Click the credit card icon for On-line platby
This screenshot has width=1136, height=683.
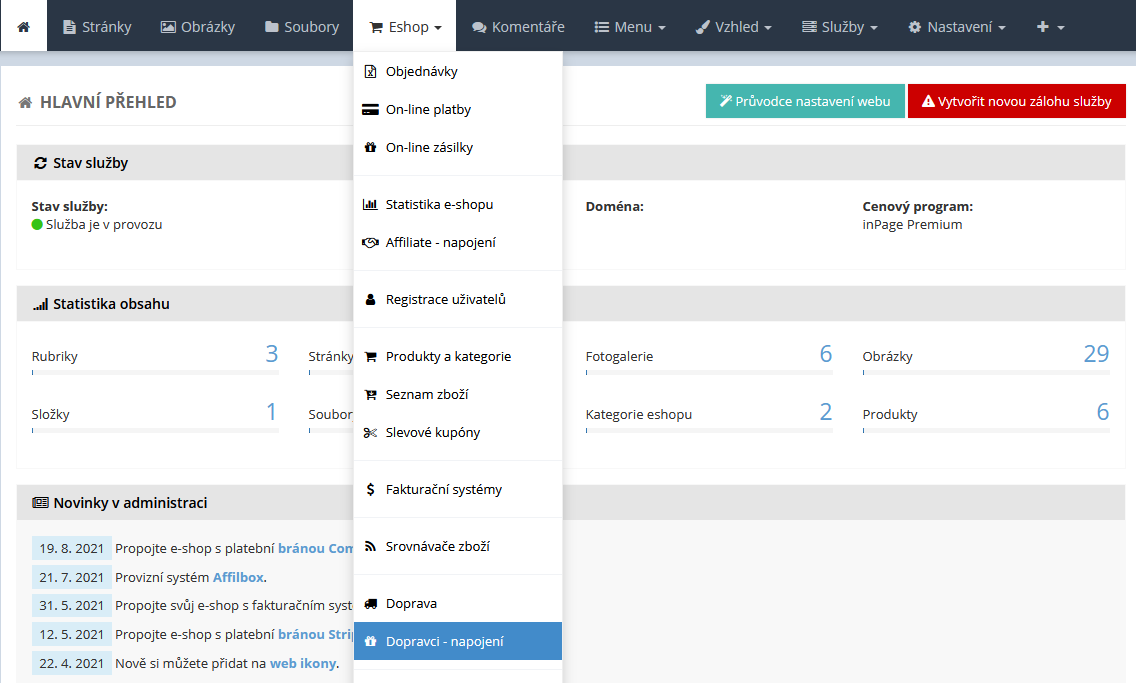370,110
